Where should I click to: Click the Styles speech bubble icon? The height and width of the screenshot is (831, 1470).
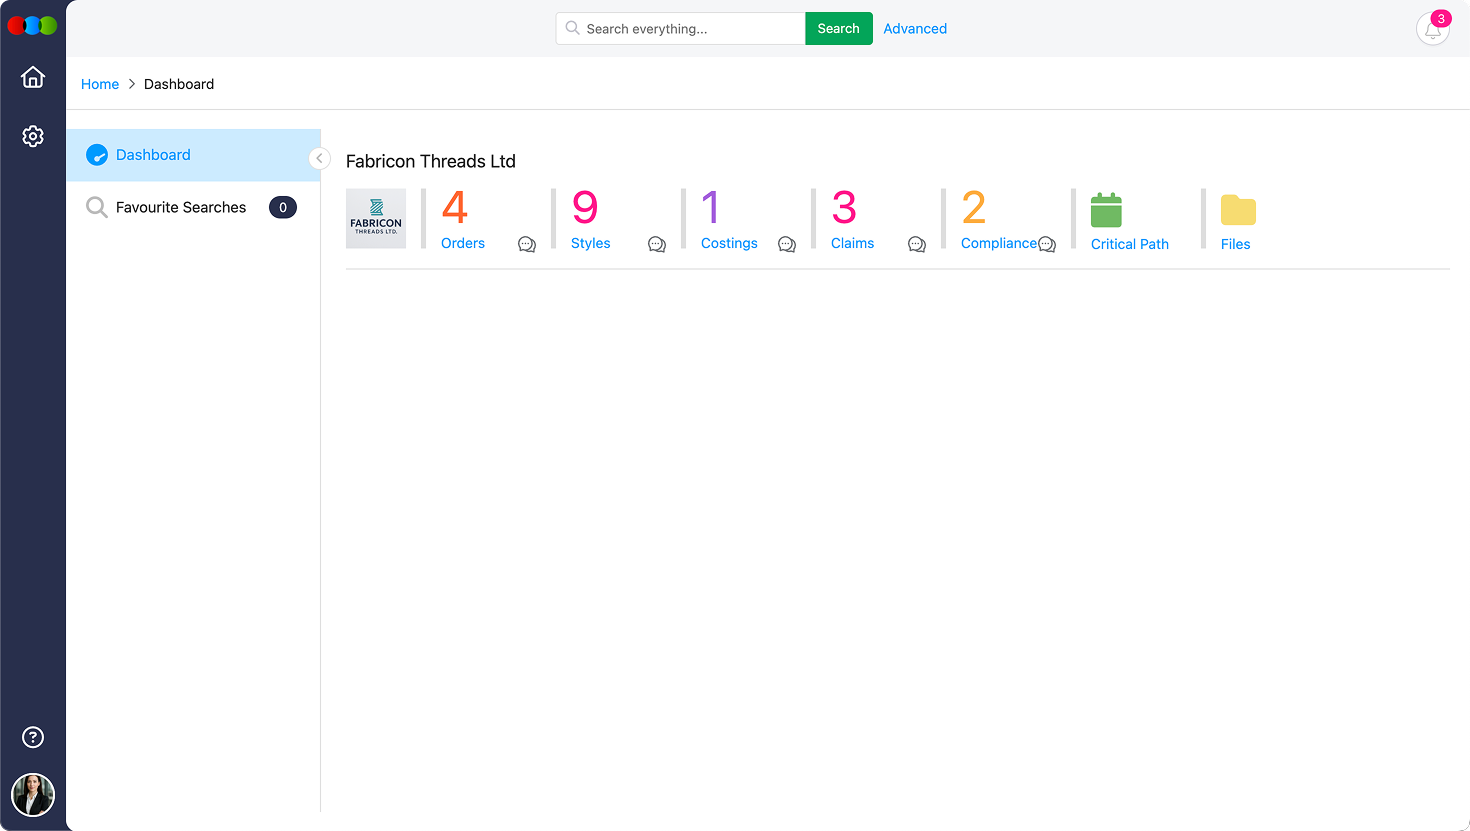pos(657,244)
